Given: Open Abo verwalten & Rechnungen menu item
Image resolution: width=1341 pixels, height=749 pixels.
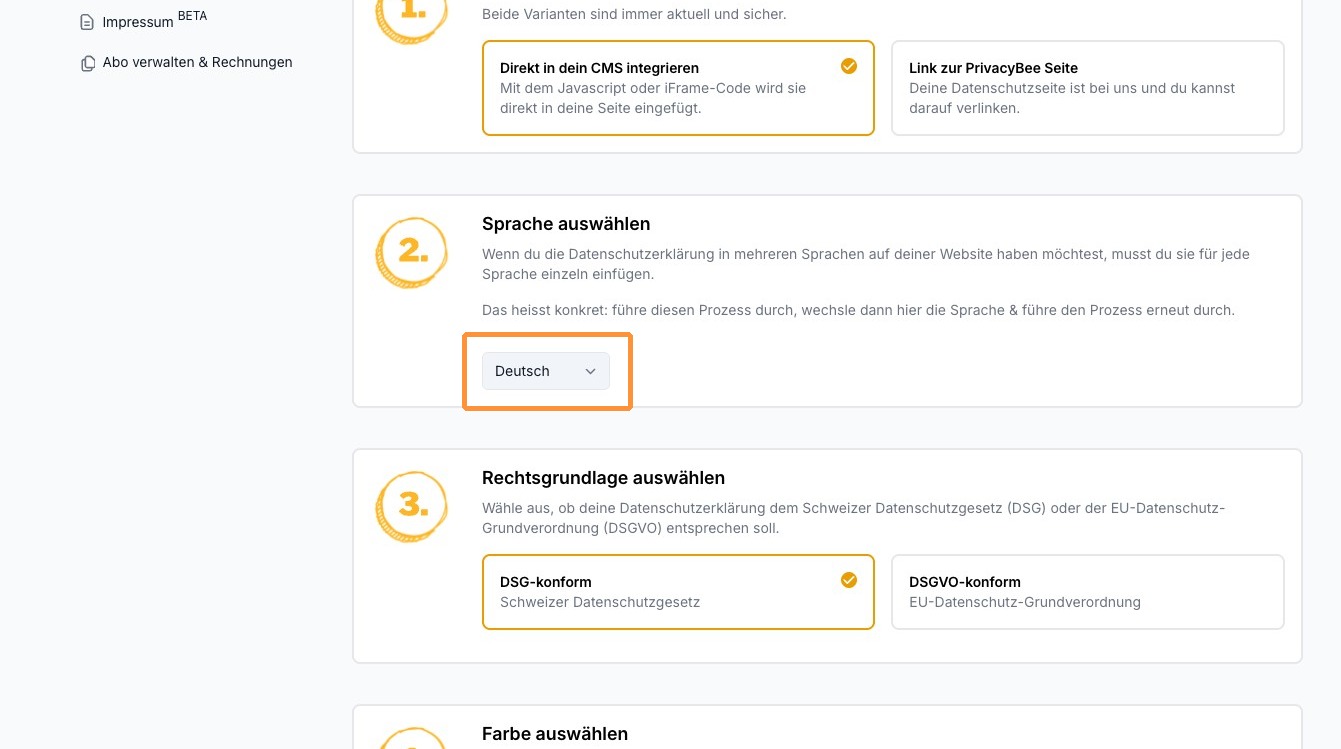Looking at the screenshot, I should click(x=197, y=62).
